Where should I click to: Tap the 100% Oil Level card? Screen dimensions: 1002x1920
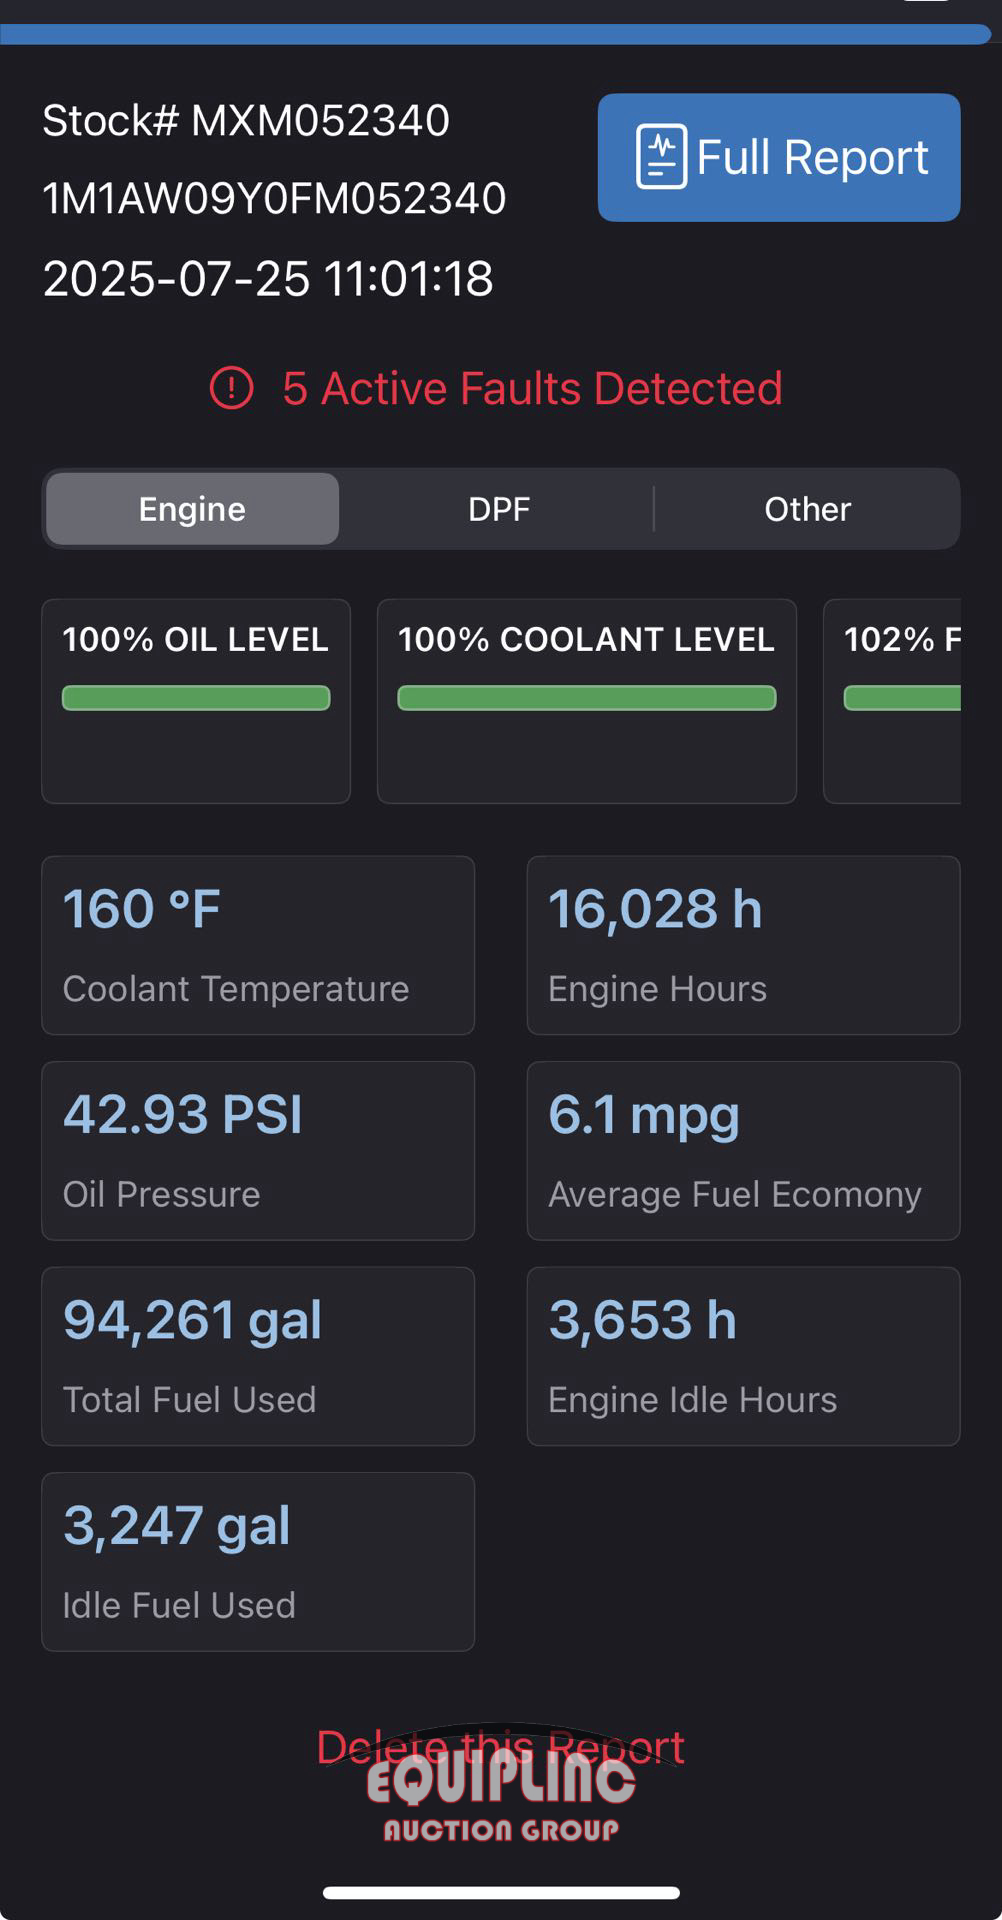(196, 700)
